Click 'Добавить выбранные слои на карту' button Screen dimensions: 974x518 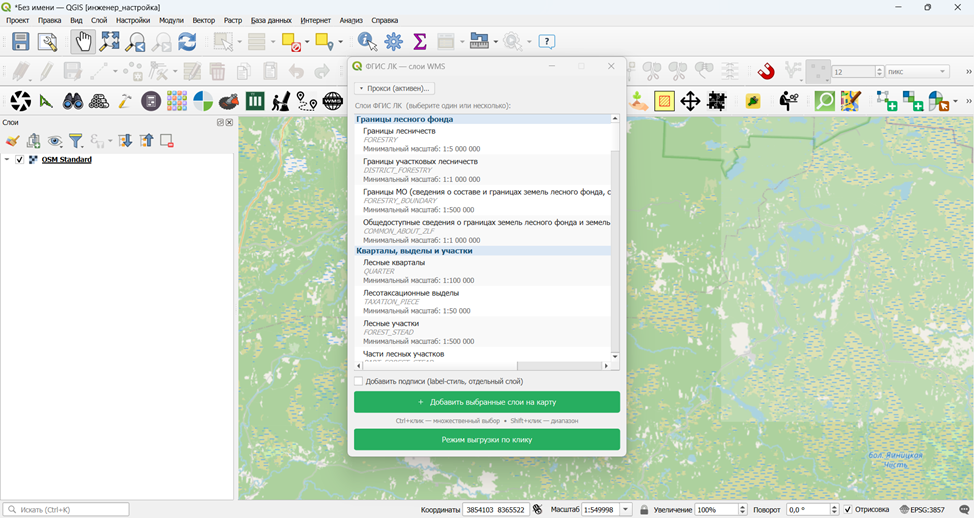[487, 402]
